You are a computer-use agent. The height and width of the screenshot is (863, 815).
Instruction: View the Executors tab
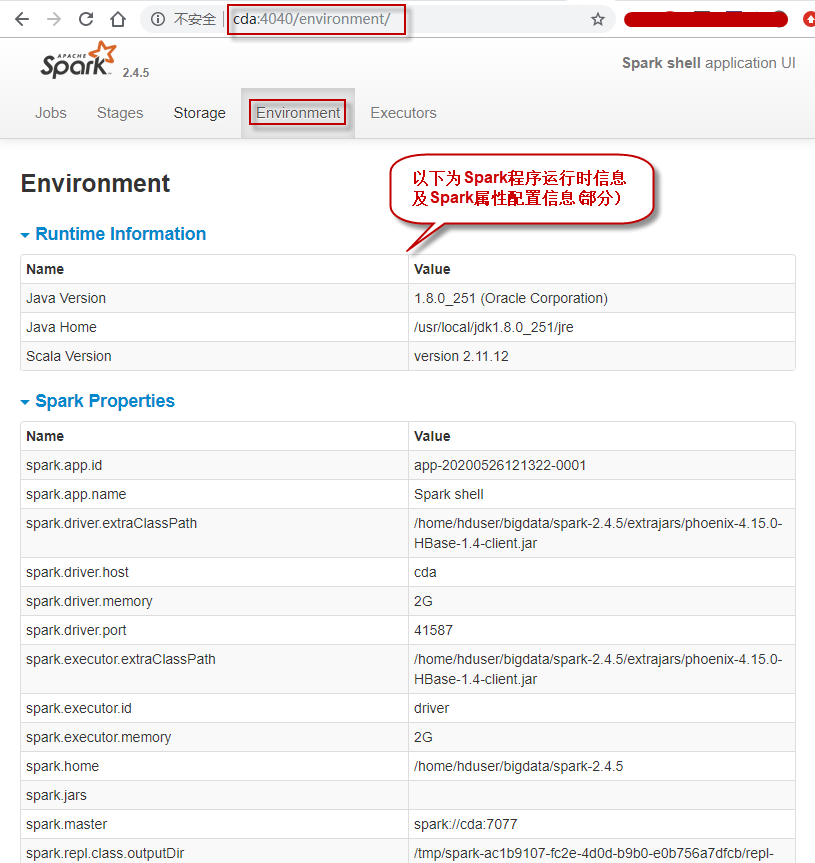(403, 113)
